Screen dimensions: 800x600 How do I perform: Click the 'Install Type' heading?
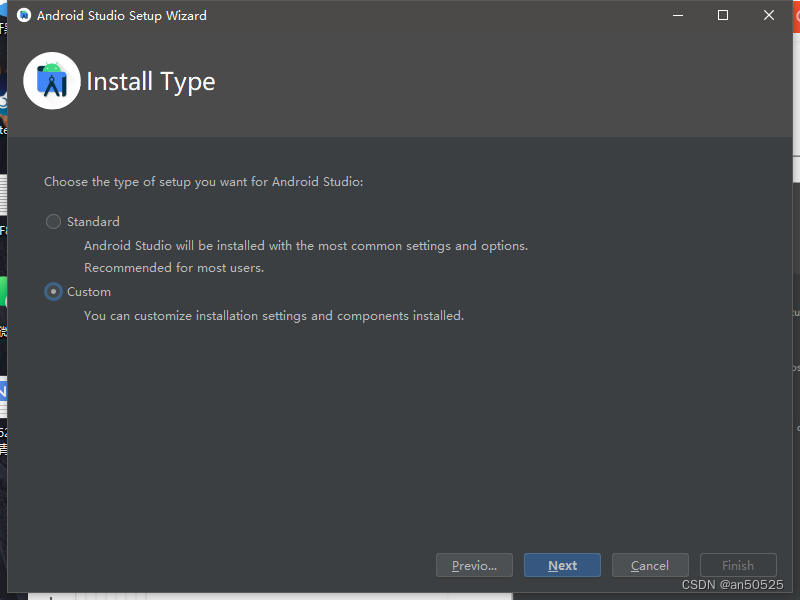tap(151, 82)
